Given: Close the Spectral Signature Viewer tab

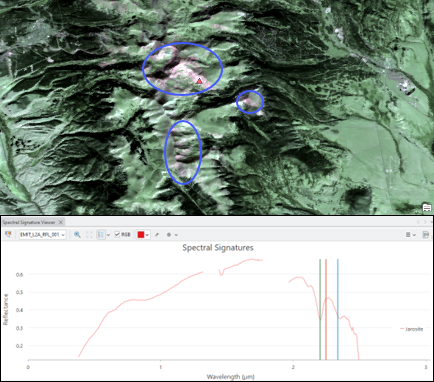Looking at the screenshot, I should tap(61, 222).
